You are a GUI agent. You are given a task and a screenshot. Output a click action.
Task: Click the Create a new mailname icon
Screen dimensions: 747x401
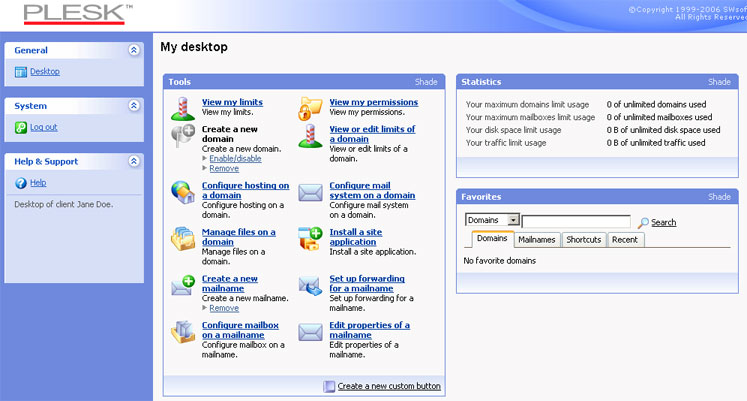point(182,285)
